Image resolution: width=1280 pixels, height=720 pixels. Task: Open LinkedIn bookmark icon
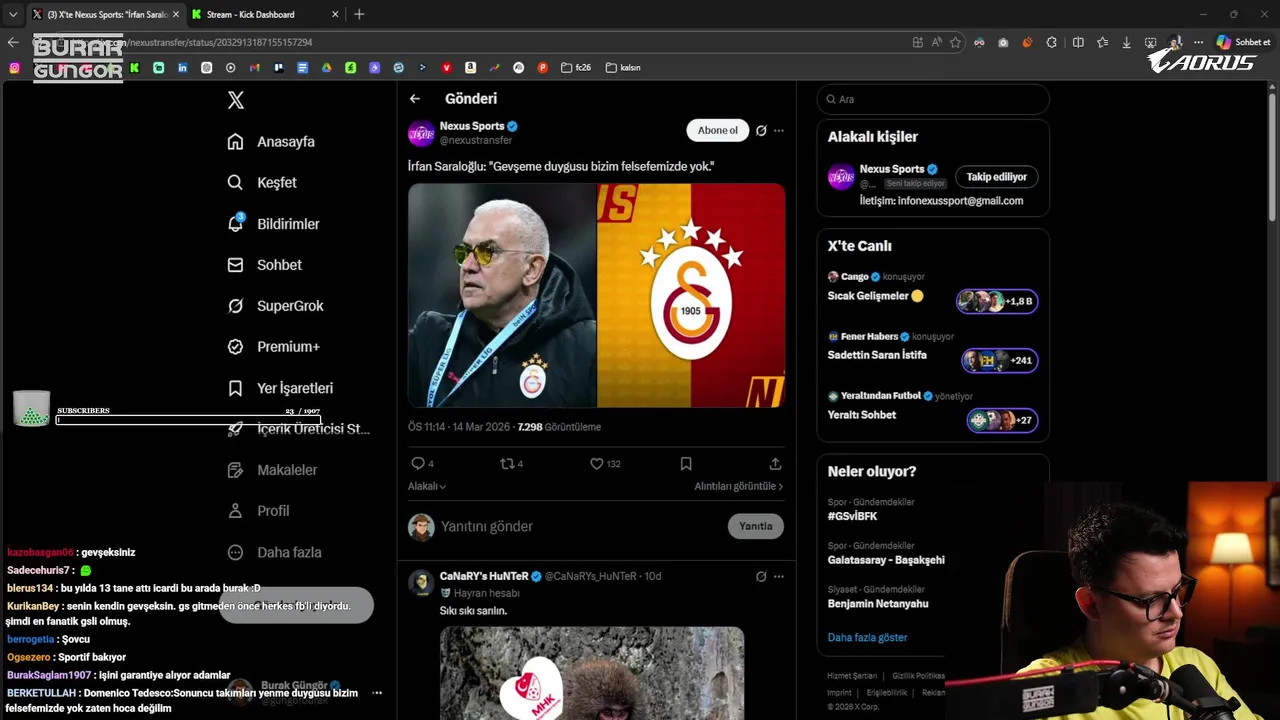[182, 68]
